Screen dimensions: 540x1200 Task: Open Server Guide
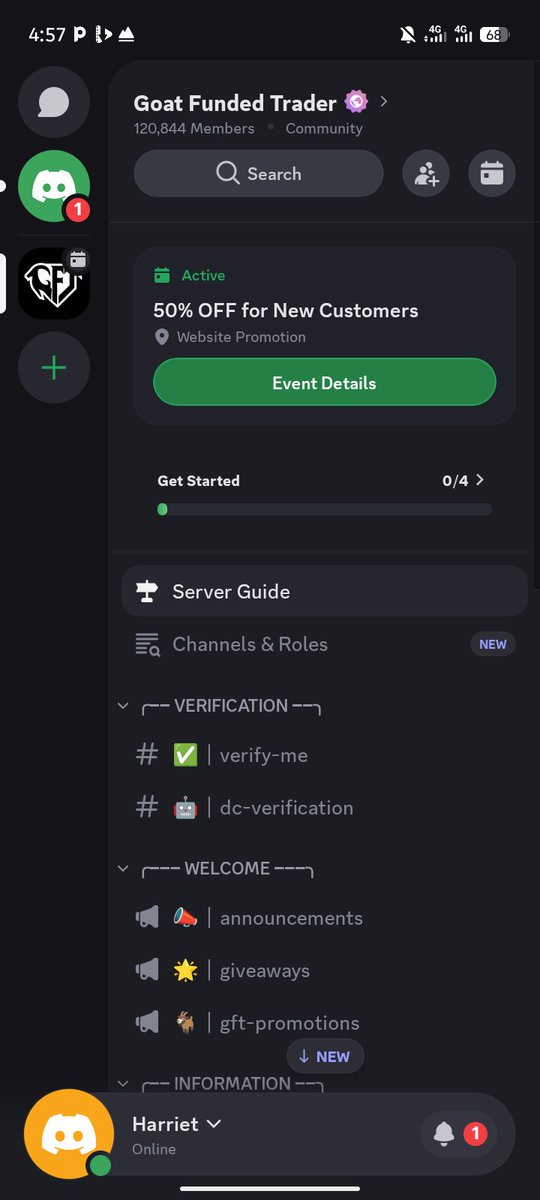[324, 592]
